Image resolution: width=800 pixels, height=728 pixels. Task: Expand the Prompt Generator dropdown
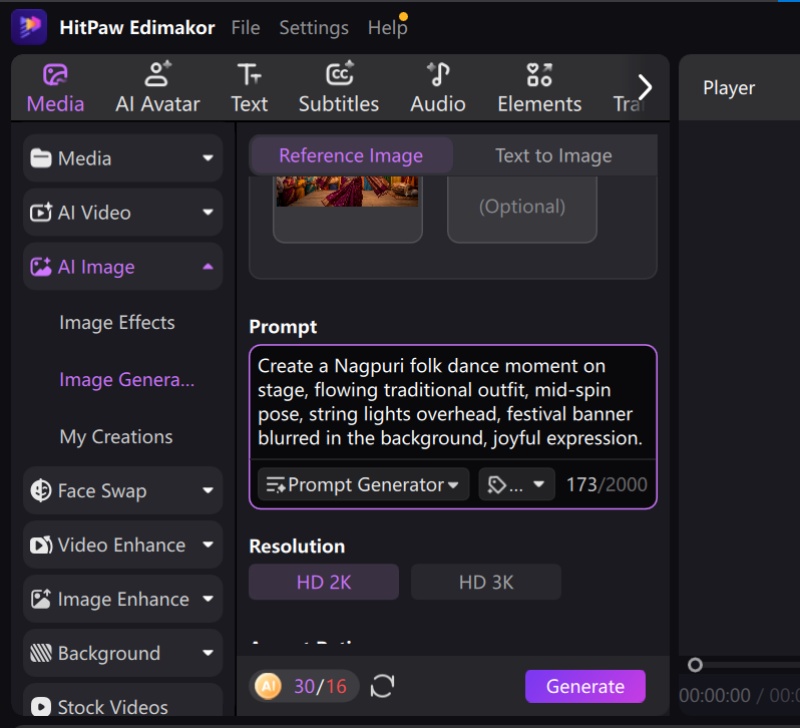point(363,484)
